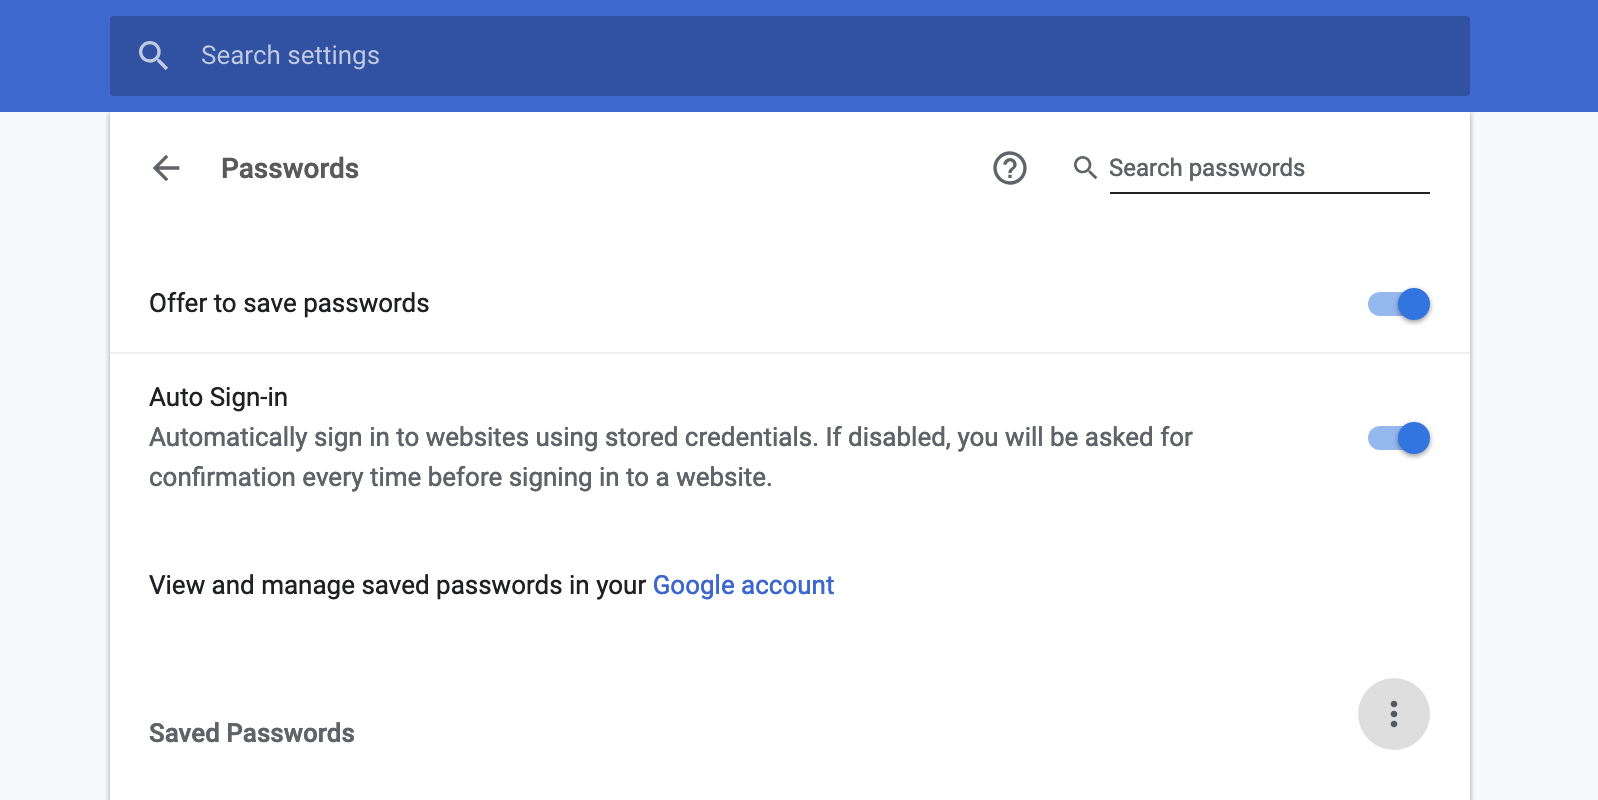Viewport: 1598px width, 800px height.
Task: Click the magnifier icon in Search settings bar
Action: point(153,56)
